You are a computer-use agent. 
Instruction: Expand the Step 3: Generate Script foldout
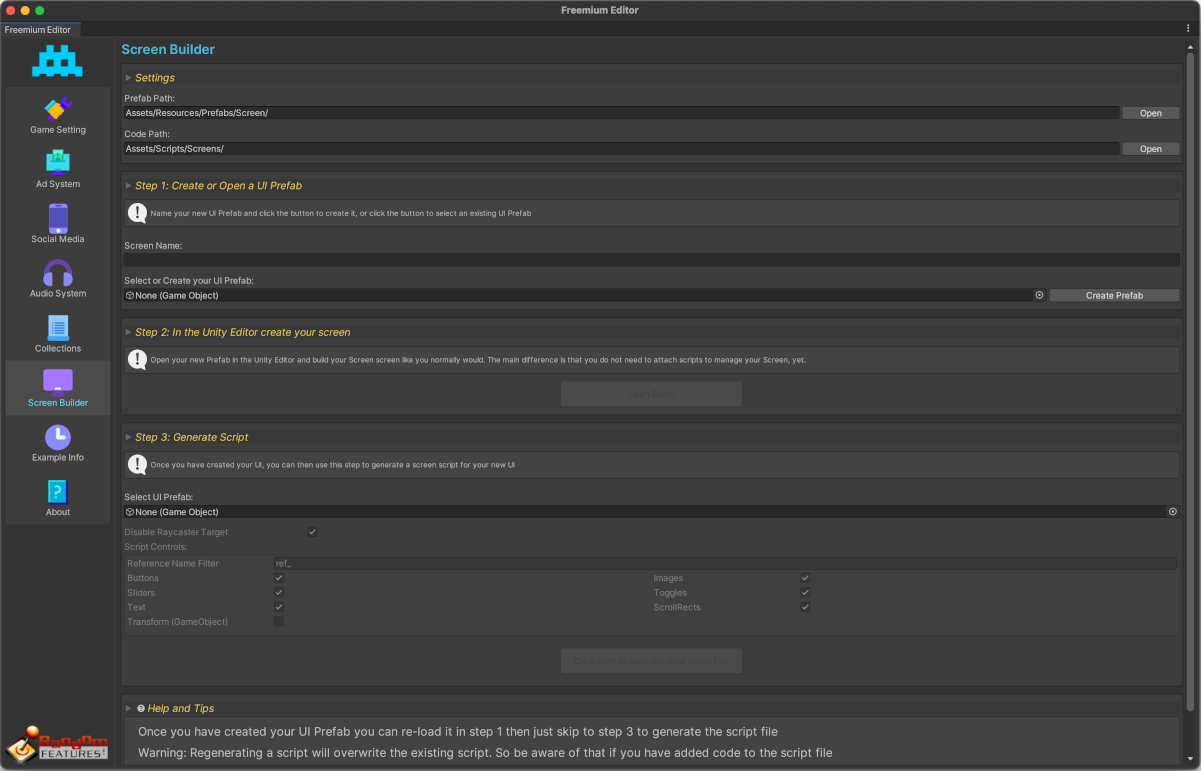(129, 437)
